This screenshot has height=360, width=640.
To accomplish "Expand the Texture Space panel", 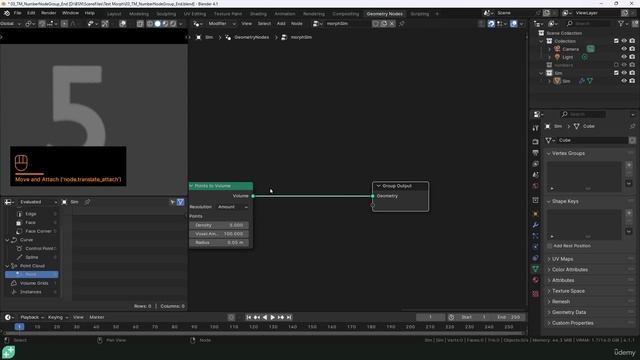I will coord(549,291).
